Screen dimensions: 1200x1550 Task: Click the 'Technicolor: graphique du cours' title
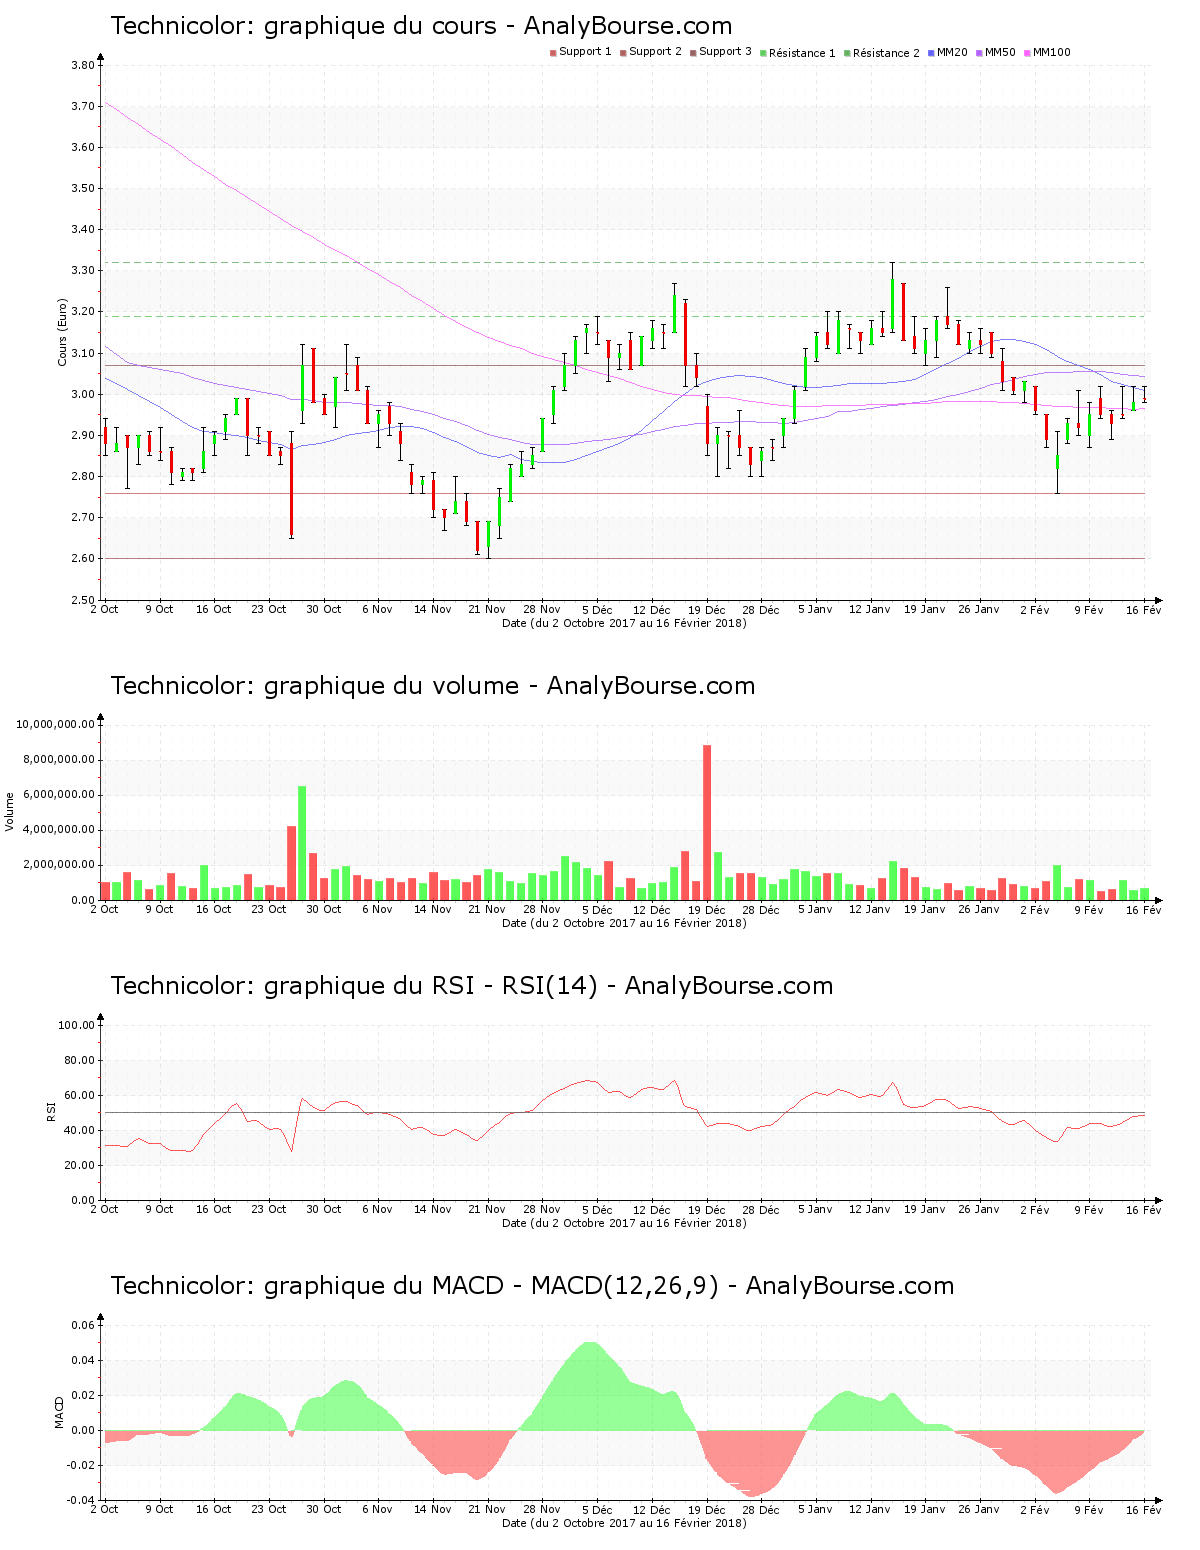point(303,26)
